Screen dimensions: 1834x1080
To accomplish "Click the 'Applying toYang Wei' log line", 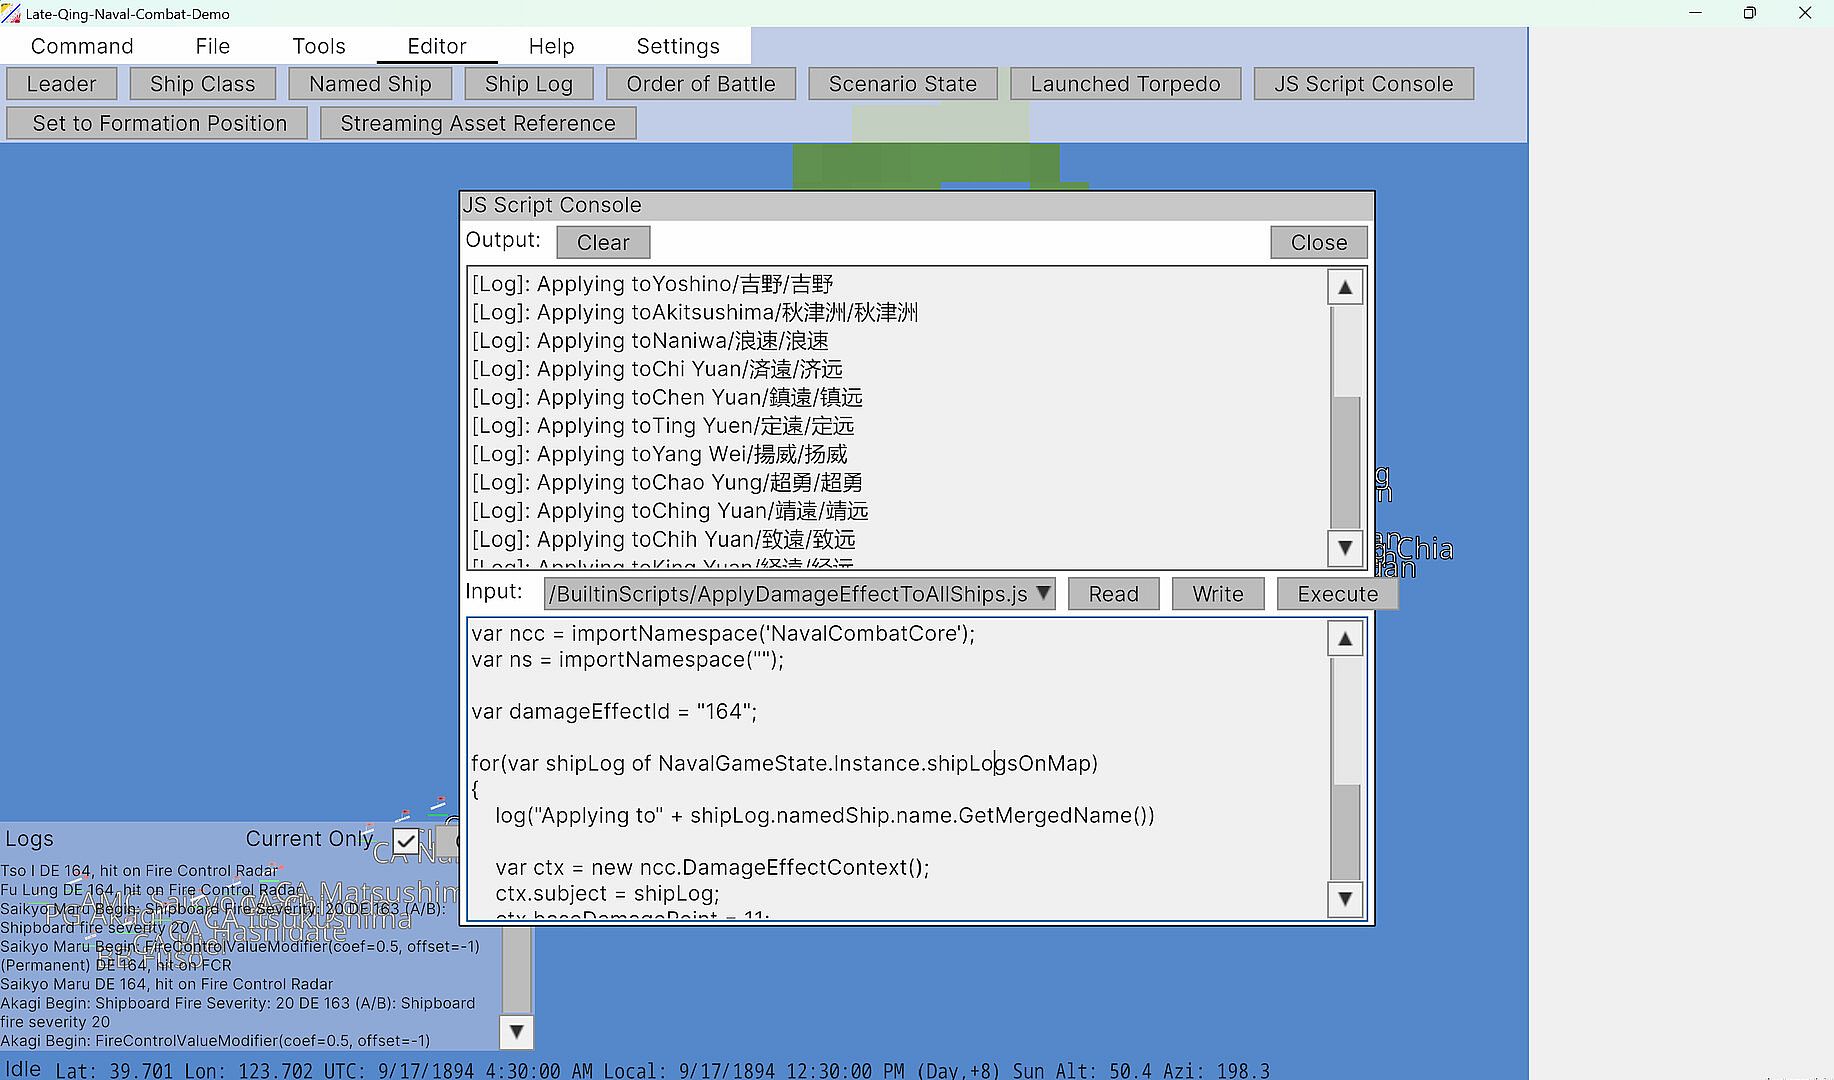I will [659, 454].
